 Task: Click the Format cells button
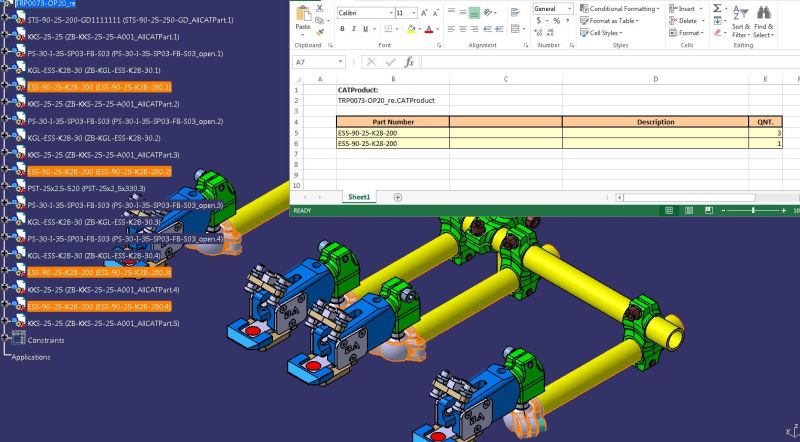[687, 33]
